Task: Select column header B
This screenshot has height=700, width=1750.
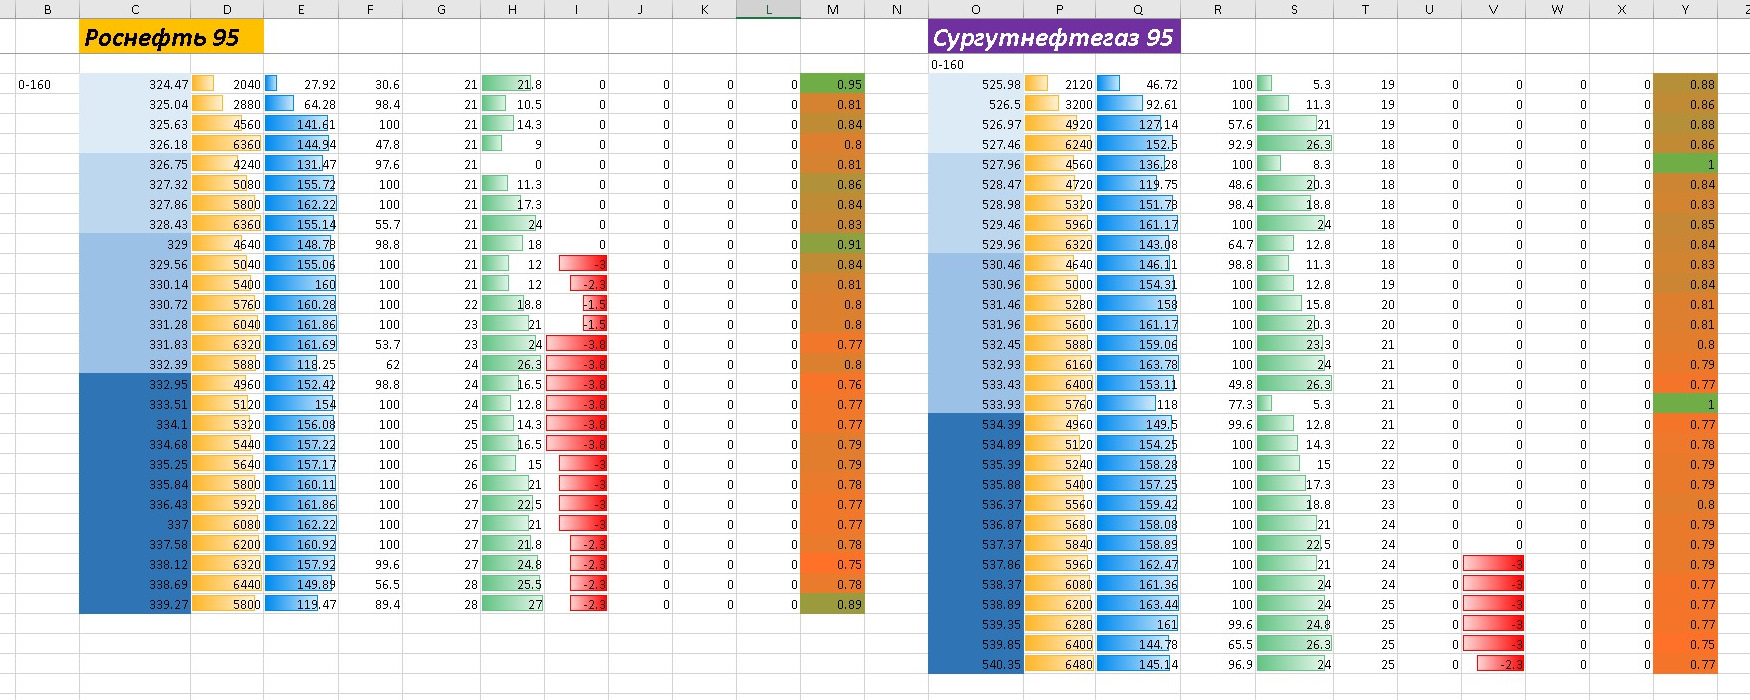Action: tap(47, 9)
